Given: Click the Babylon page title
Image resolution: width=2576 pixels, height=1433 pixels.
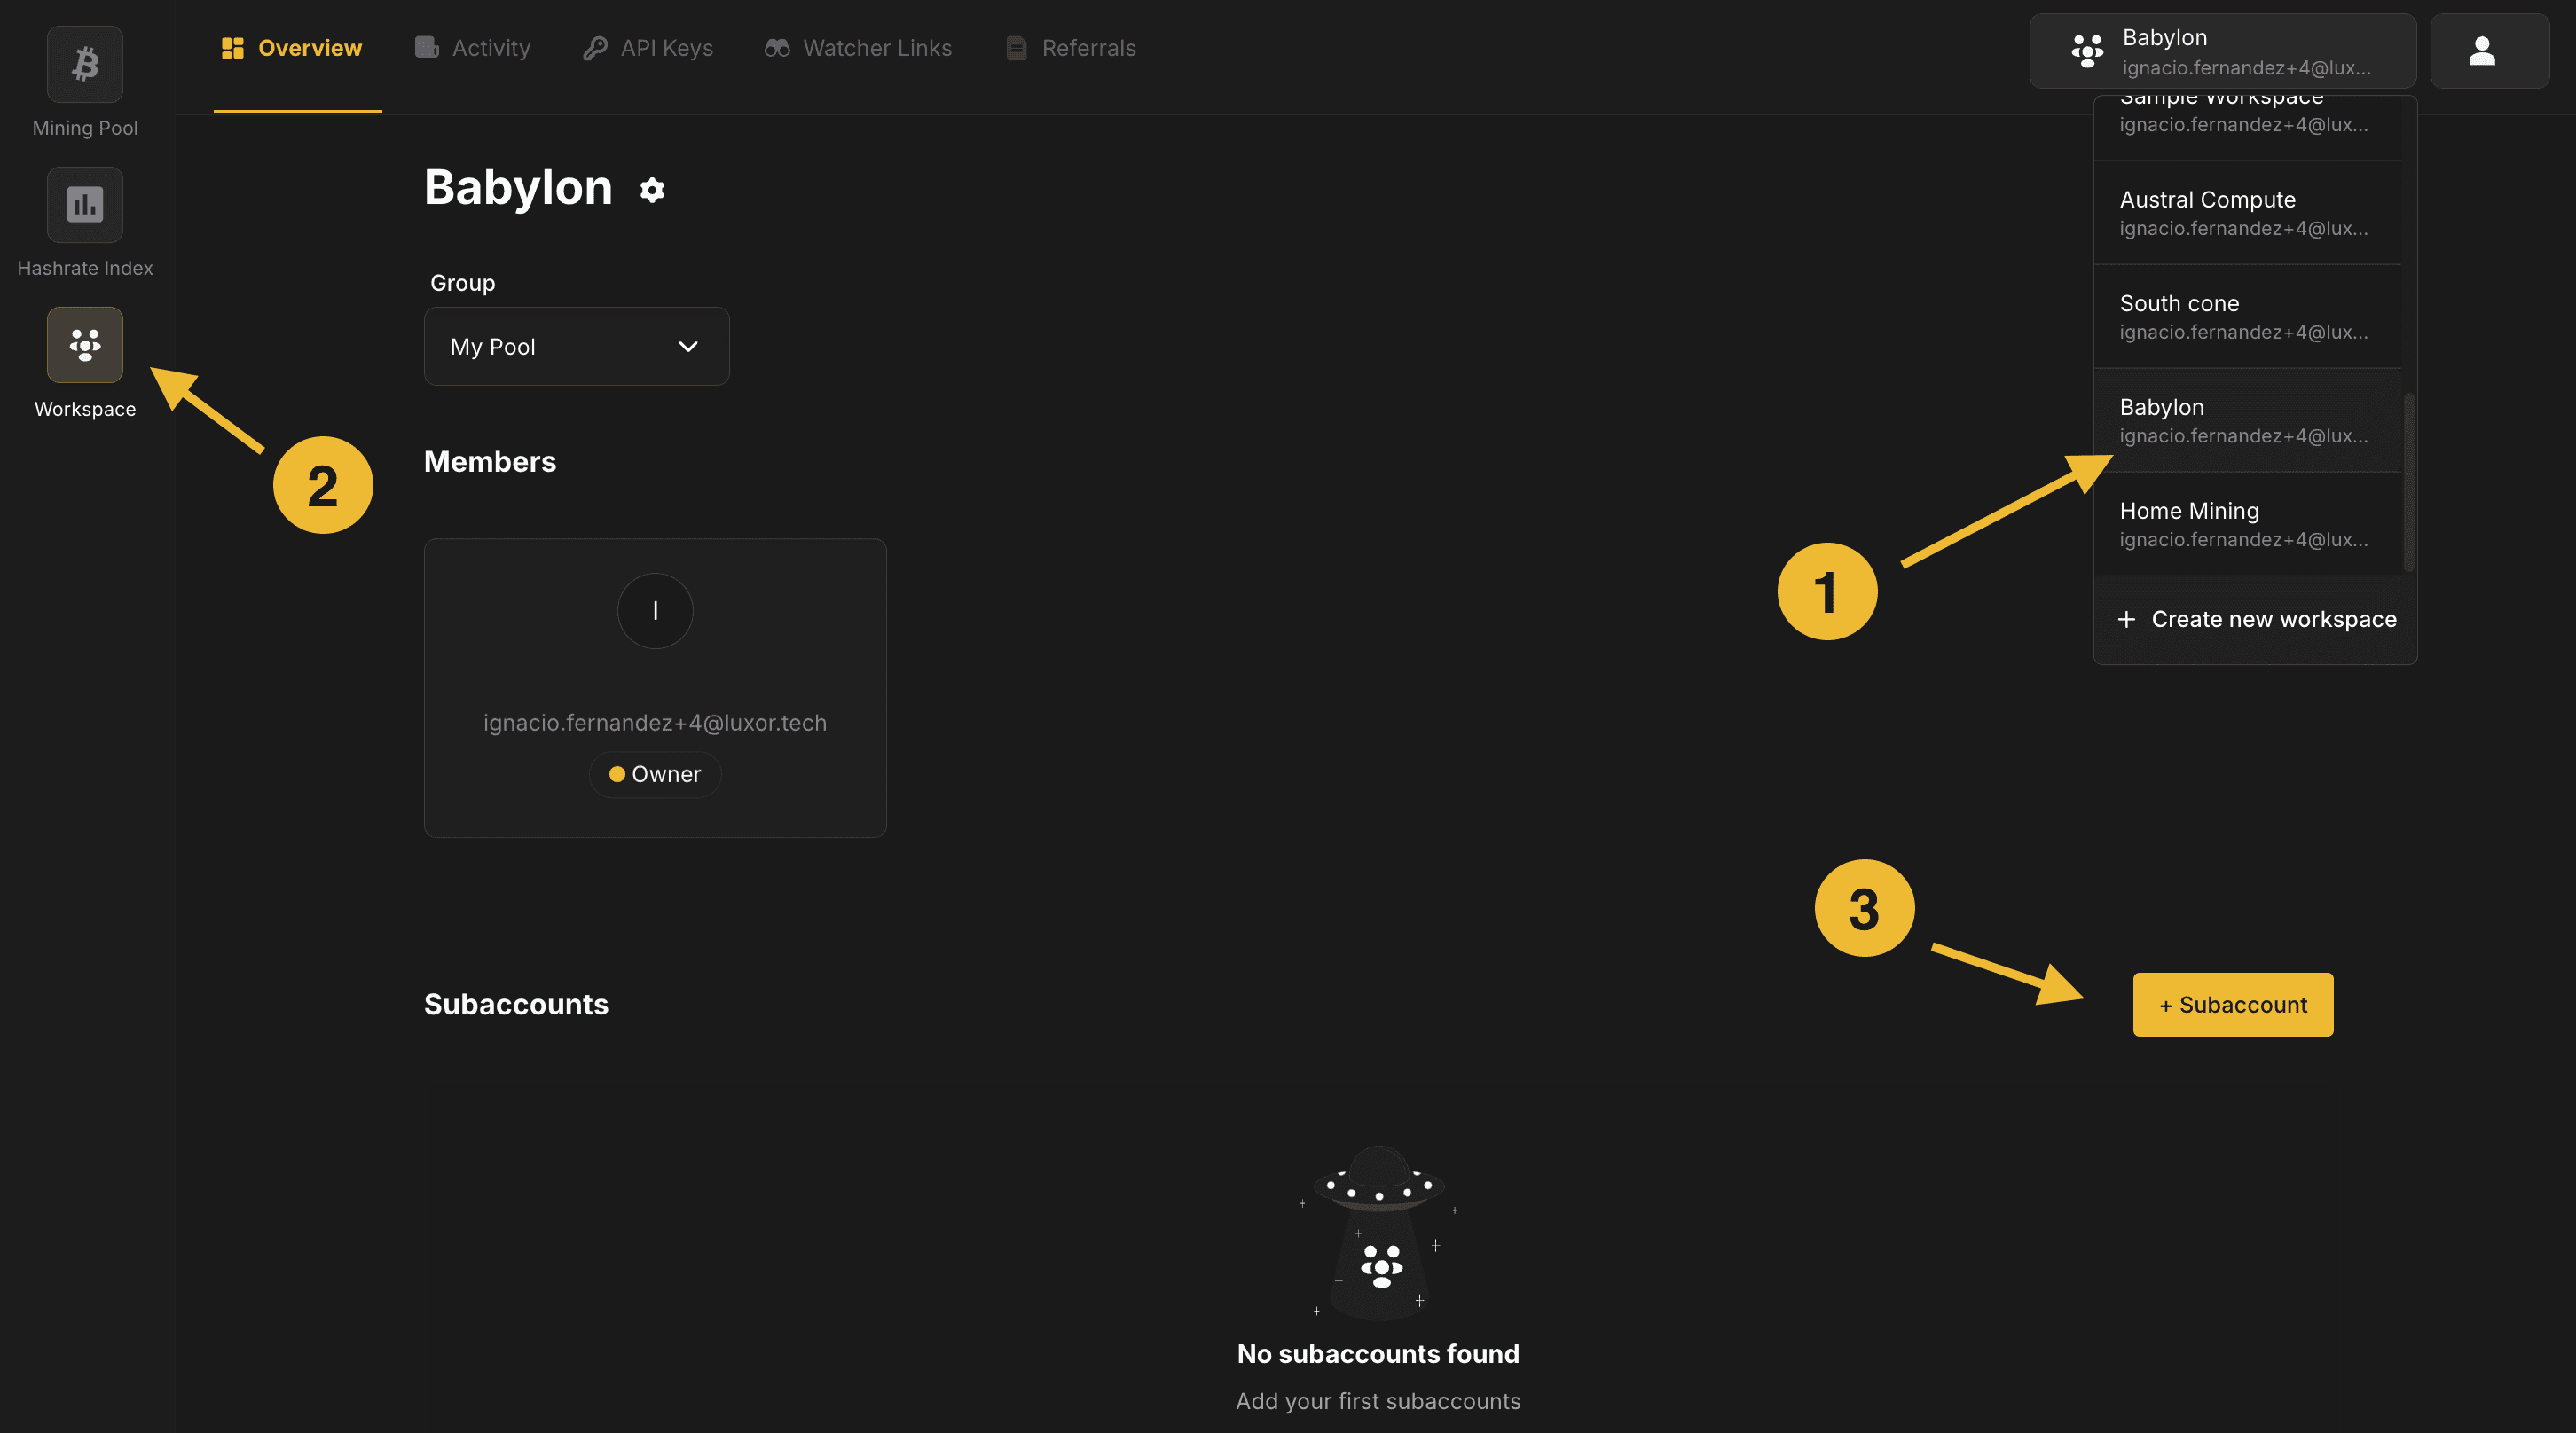Looking at the screenshot, I should coord(518,187).
